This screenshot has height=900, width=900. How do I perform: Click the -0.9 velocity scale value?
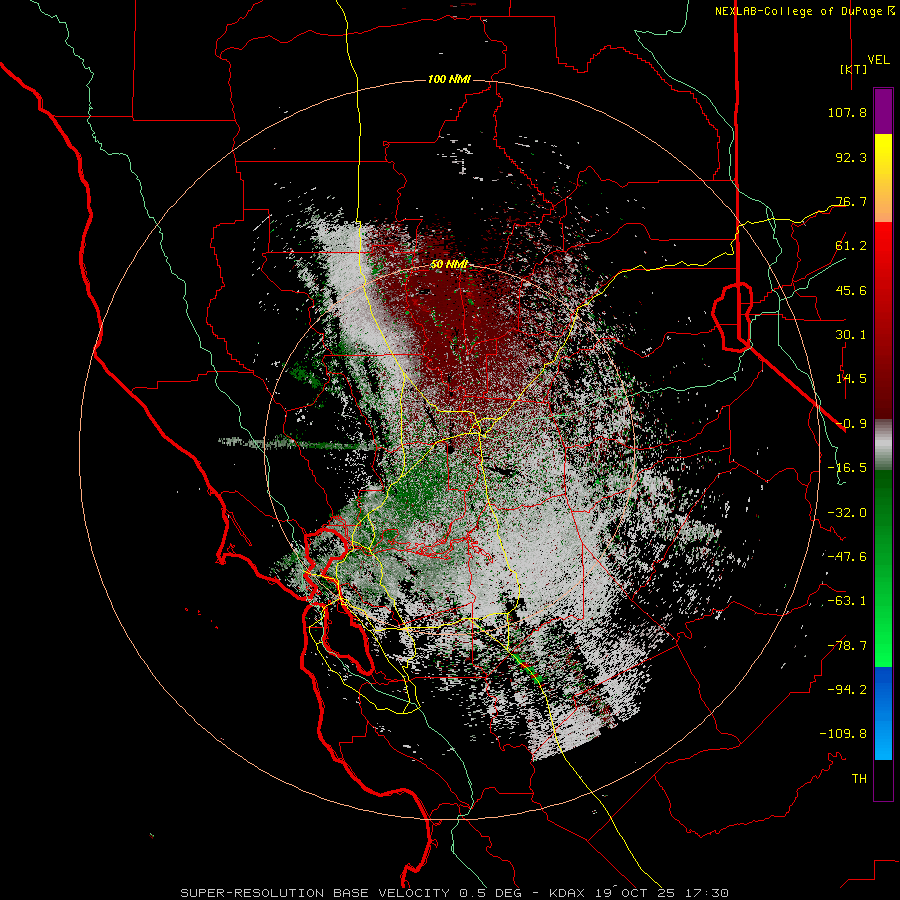(851, 424)
